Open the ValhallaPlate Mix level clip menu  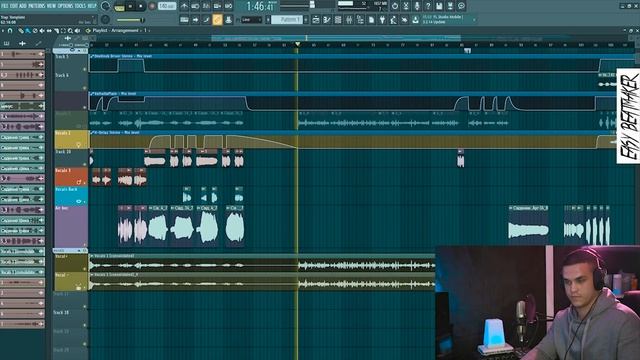coord(92,94)
